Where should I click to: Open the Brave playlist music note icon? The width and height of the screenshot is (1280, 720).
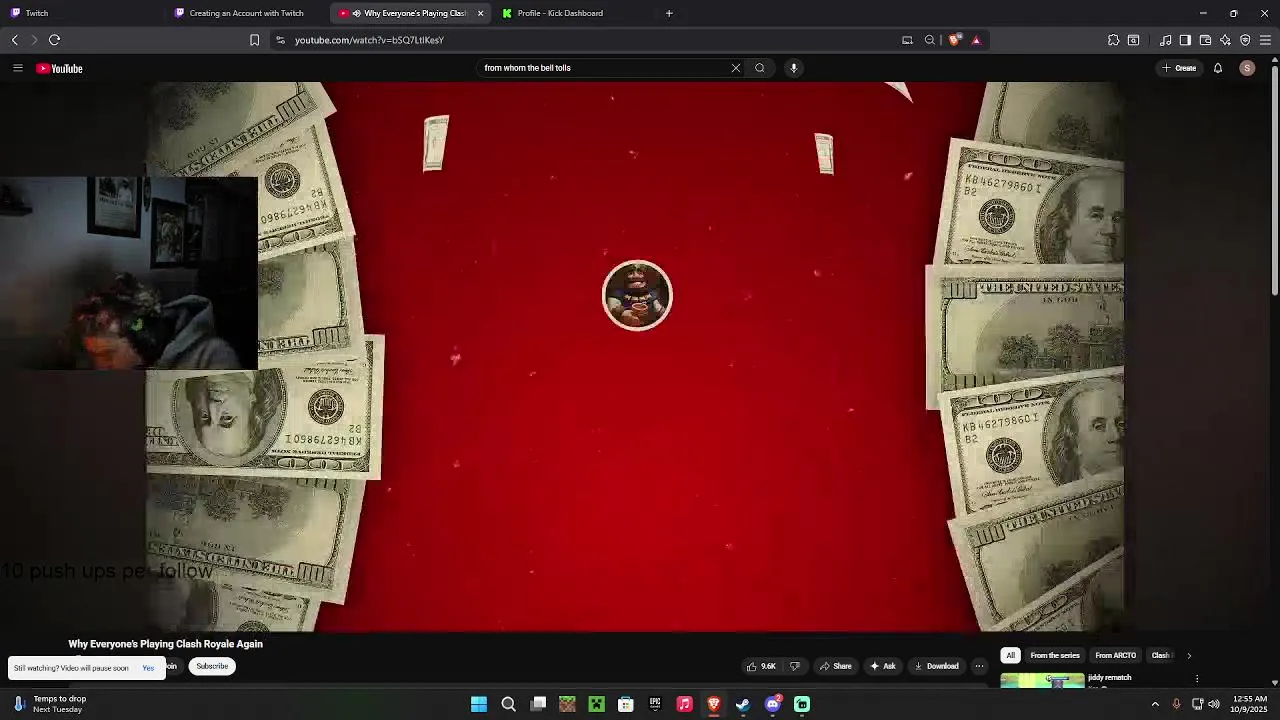pos(1165,40)
